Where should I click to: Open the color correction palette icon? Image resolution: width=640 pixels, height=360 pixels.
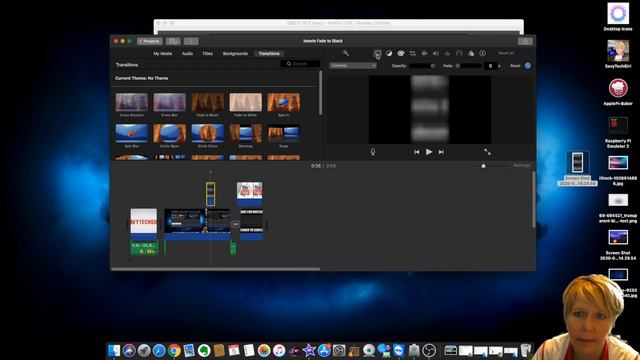tap(401, 53)
